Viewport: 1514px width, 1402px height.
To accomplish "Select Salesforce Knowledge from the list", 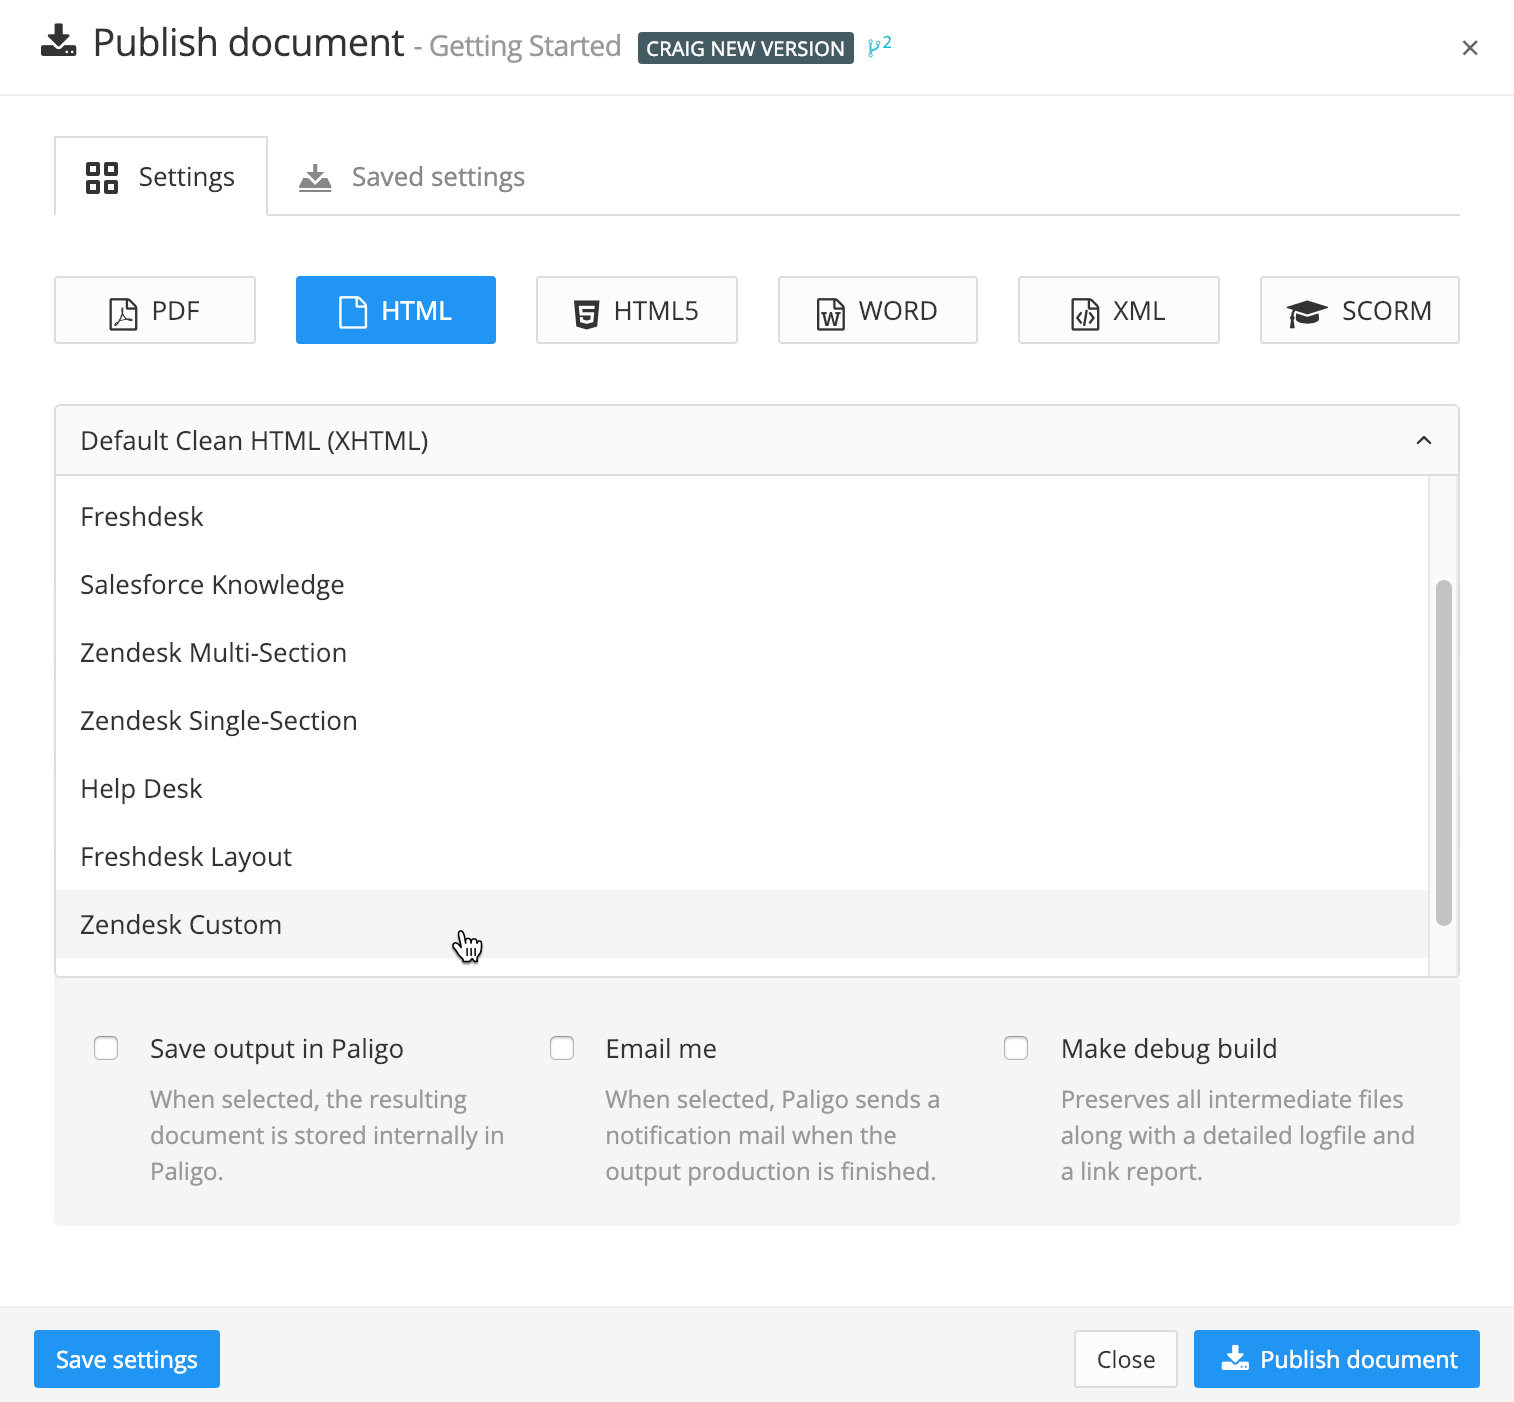I will tap(212, 584).
